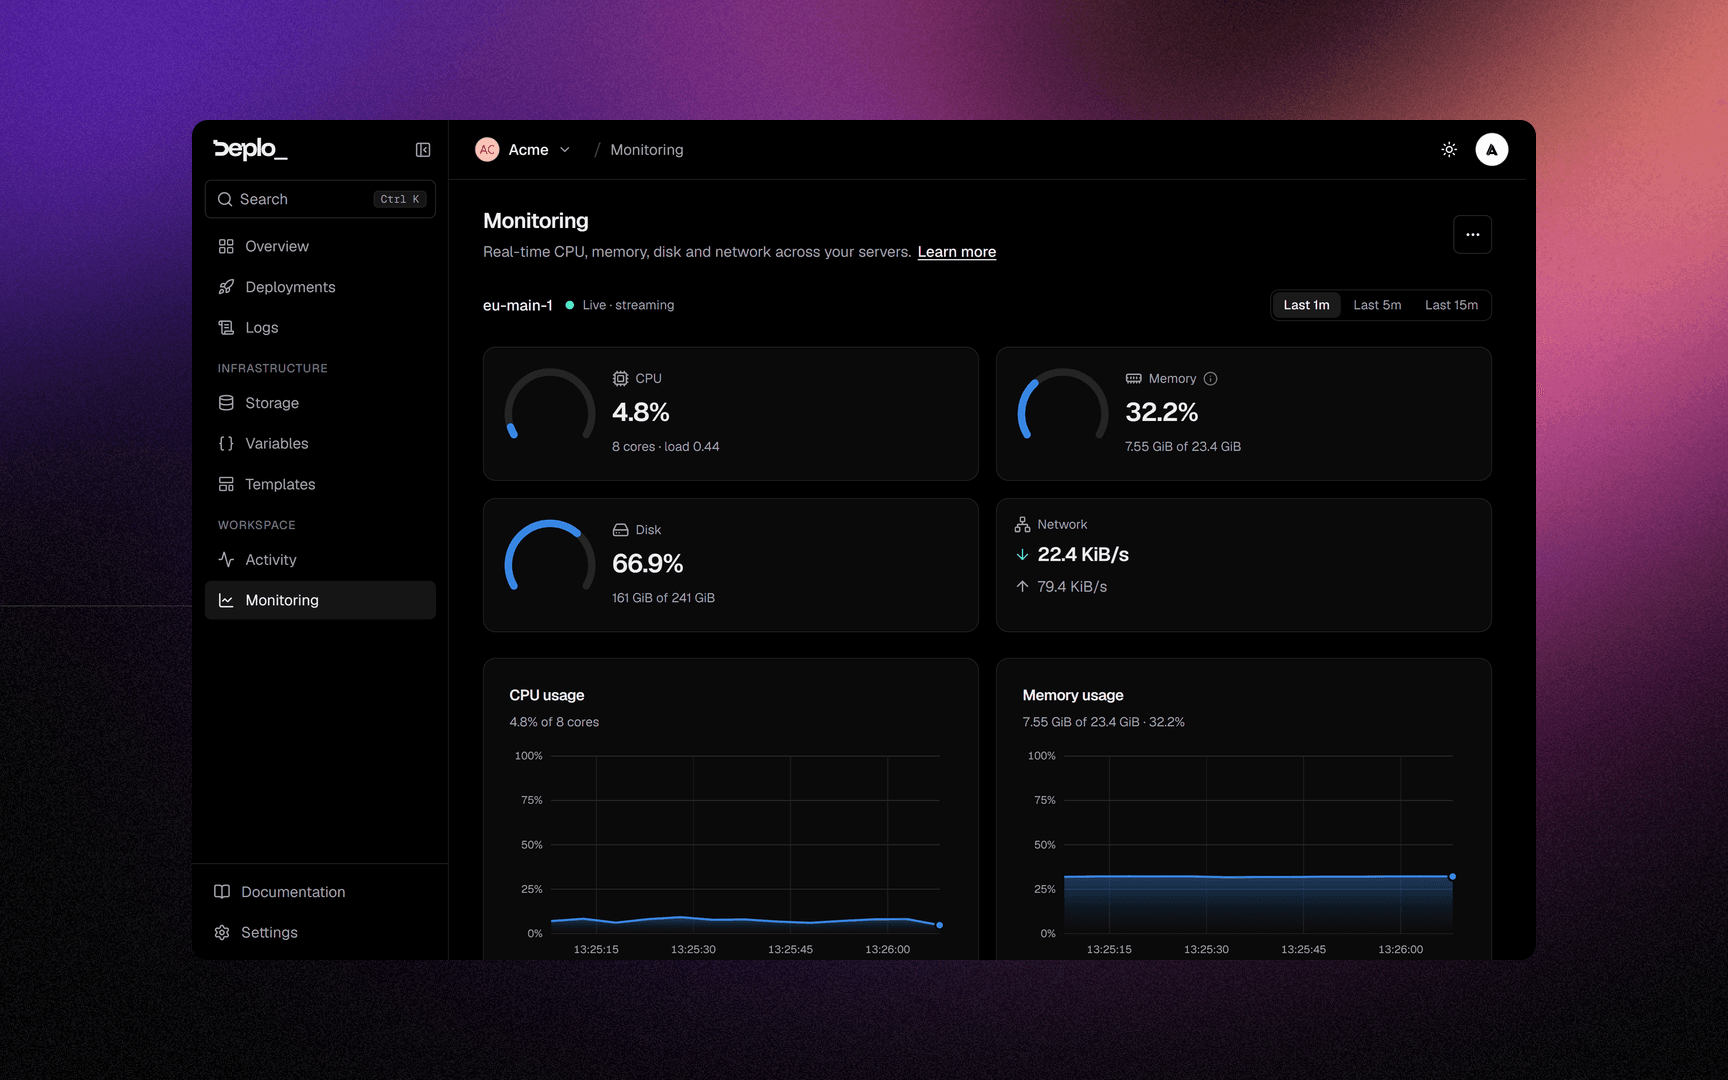The width and height of the screenshot is (1728, 1080).
Task: Click the Logs scroll icon
Action: pos(226,328)
